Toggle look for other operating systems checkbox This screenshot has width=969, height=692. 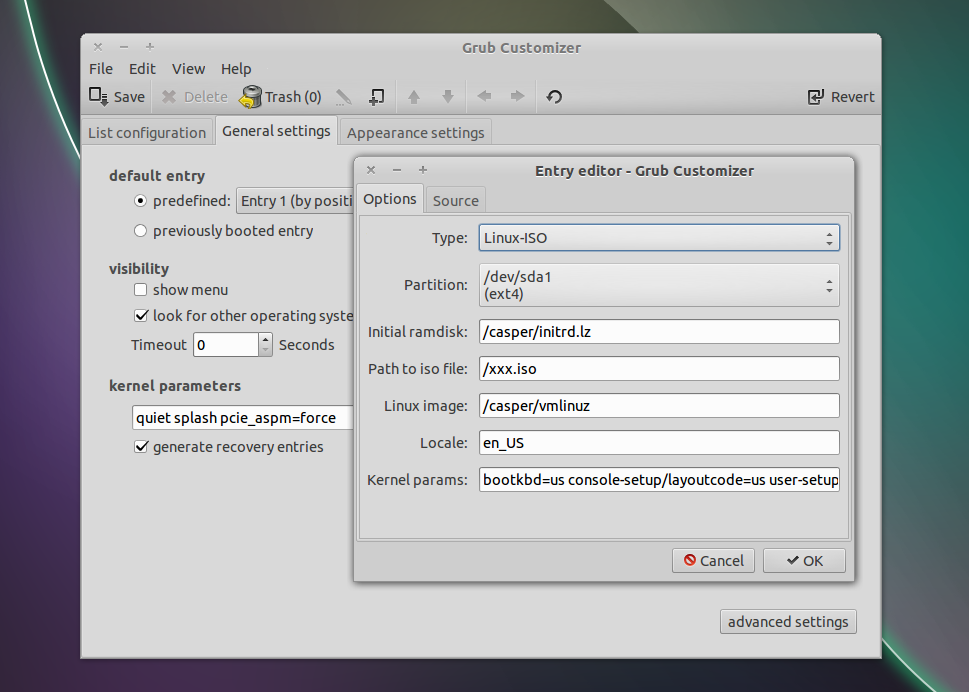click(140, 316)
